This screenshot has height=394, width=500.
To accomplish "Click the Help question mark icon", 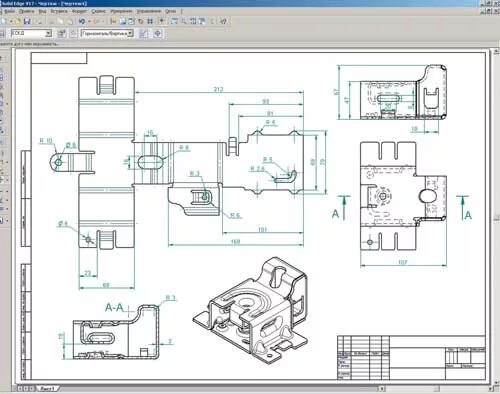I will click(x=223, y=21).
